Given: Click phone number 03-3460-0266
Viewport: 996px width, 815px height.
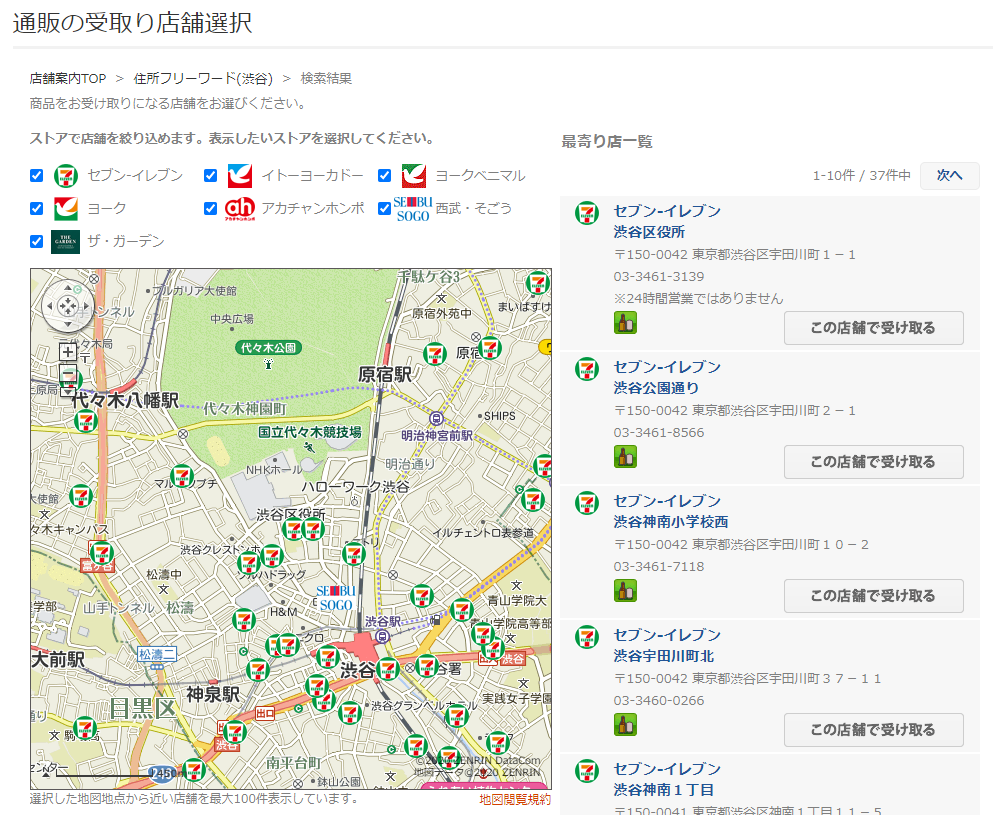Looking at the screenshot, I should 659,701.
